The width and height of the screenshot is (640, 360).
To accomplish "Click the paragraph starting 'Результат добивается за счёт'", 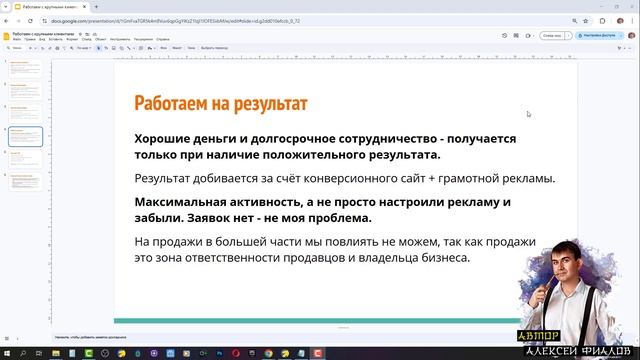I will 345,178.
